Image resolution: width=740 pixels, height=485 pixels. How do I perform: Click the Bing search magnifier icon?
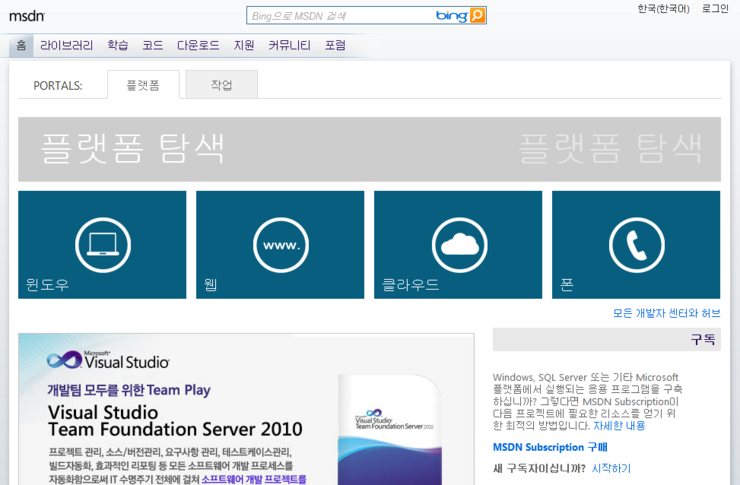(477, 15)
